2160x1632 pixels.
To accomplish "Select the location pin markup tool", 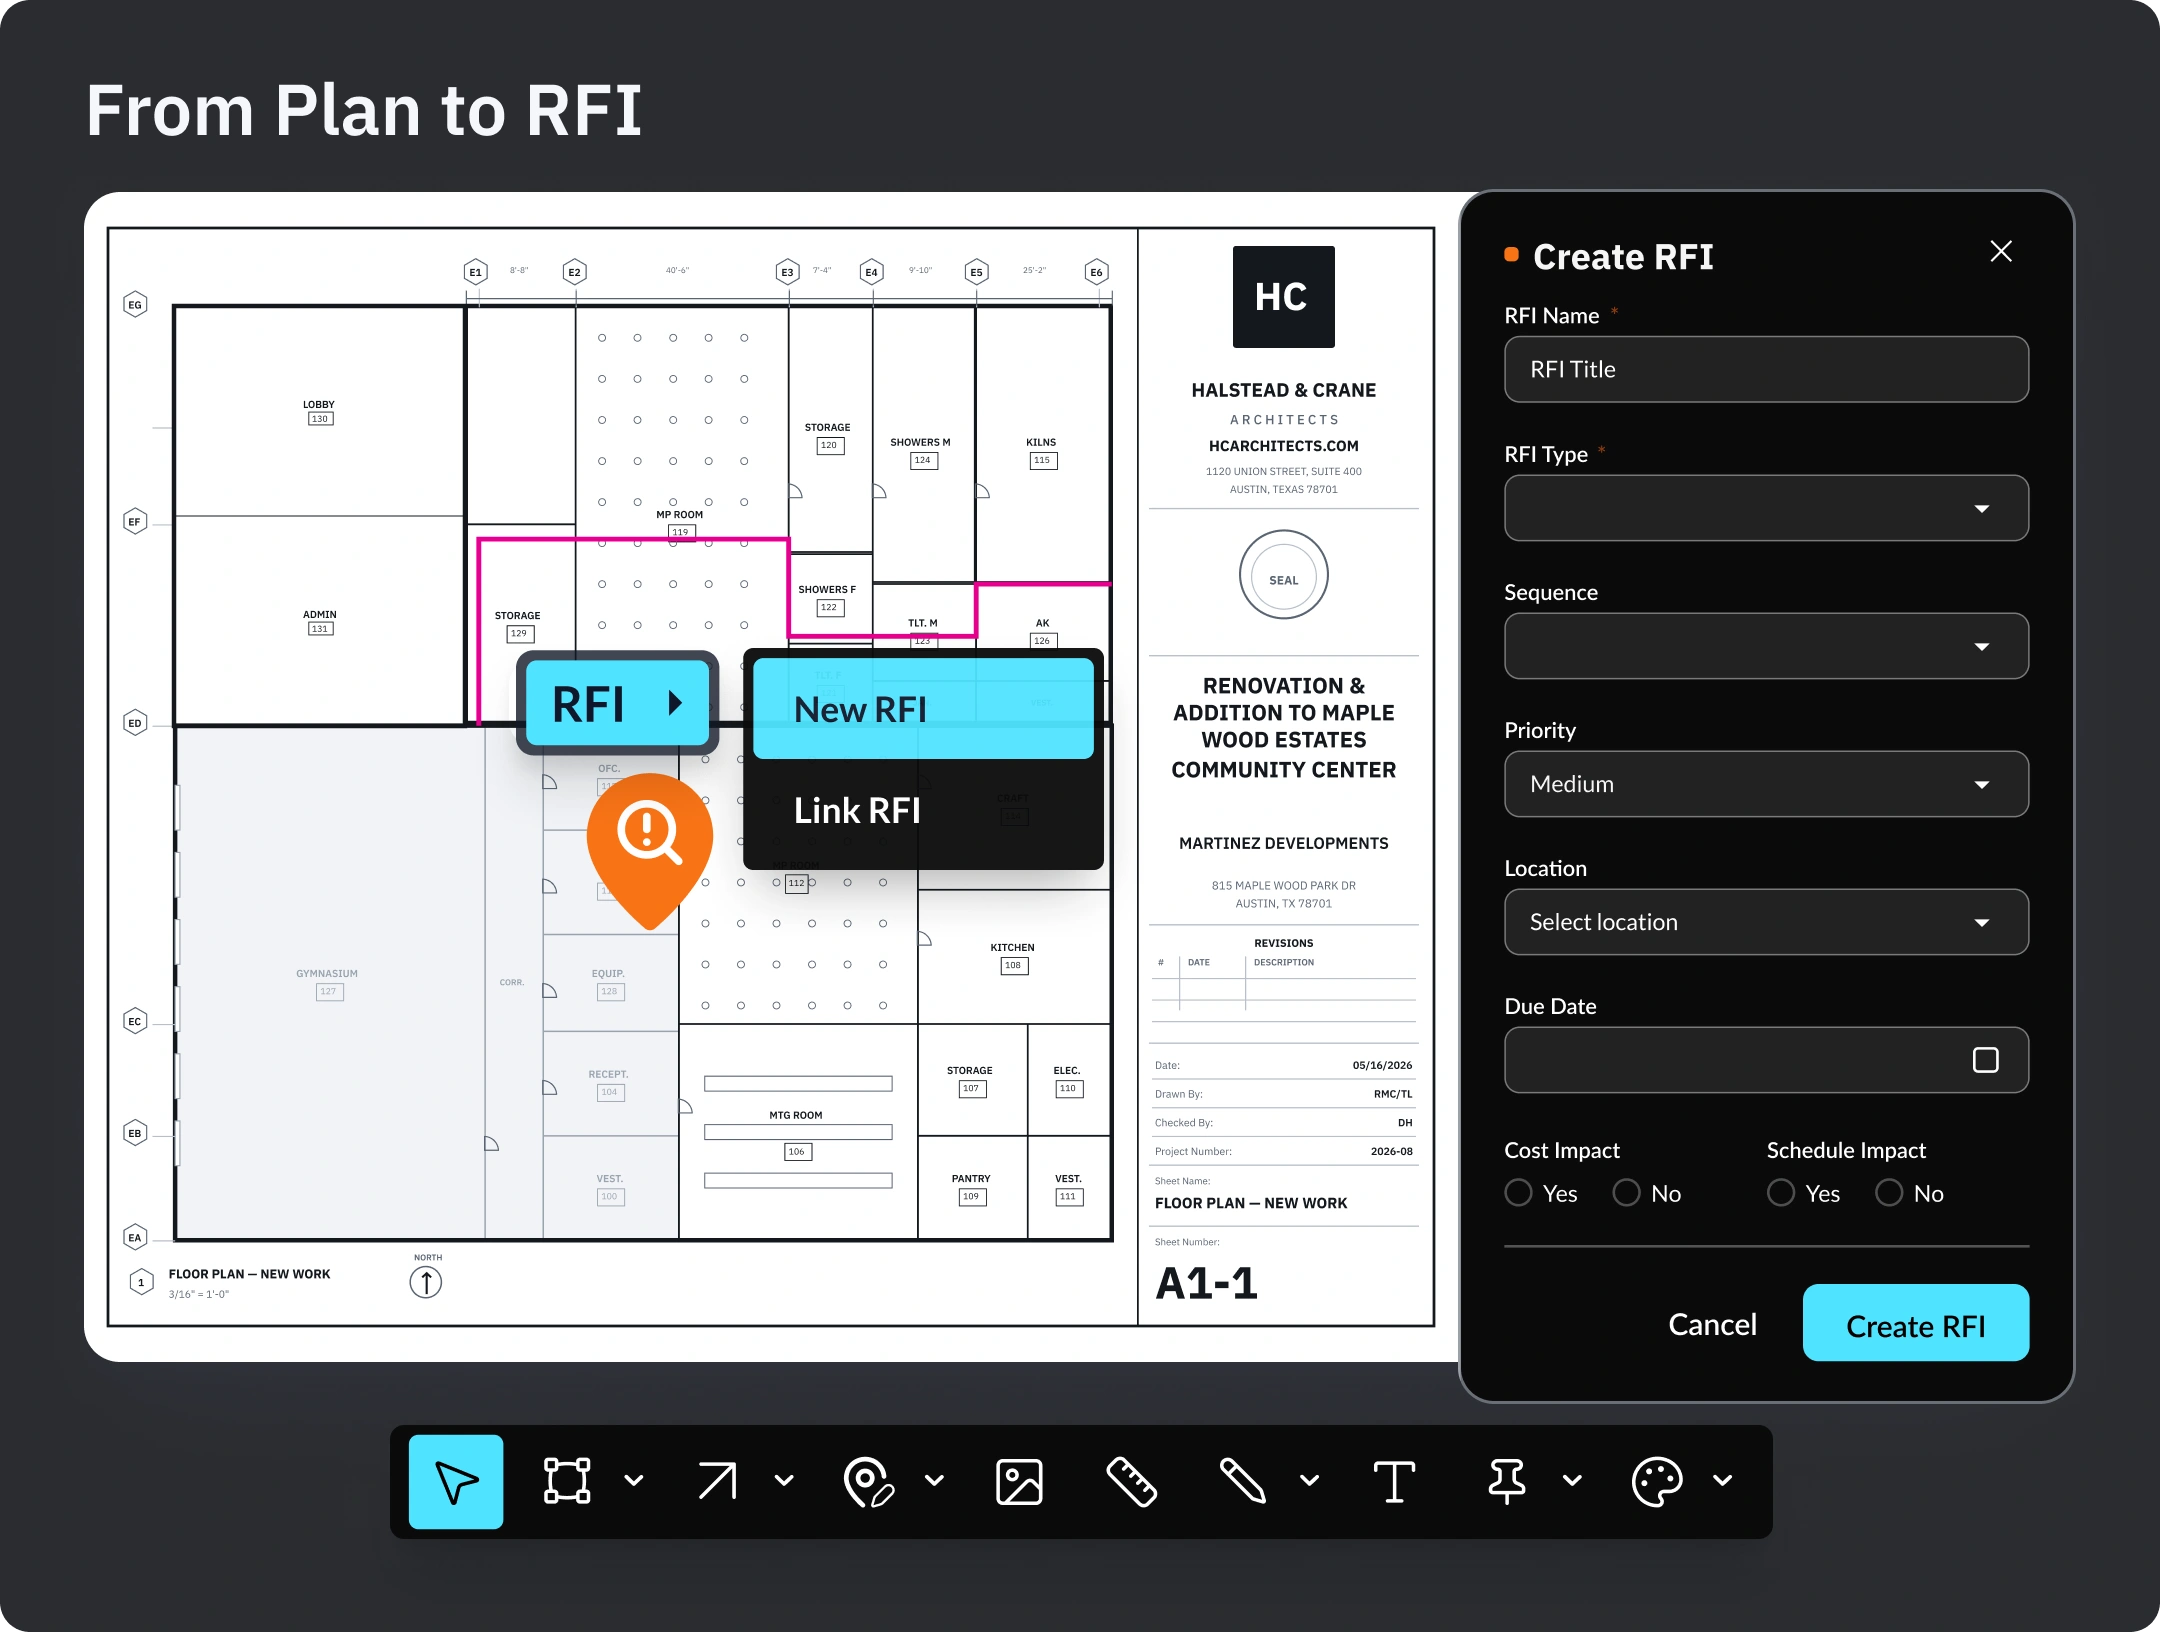I will [868, 1481].
